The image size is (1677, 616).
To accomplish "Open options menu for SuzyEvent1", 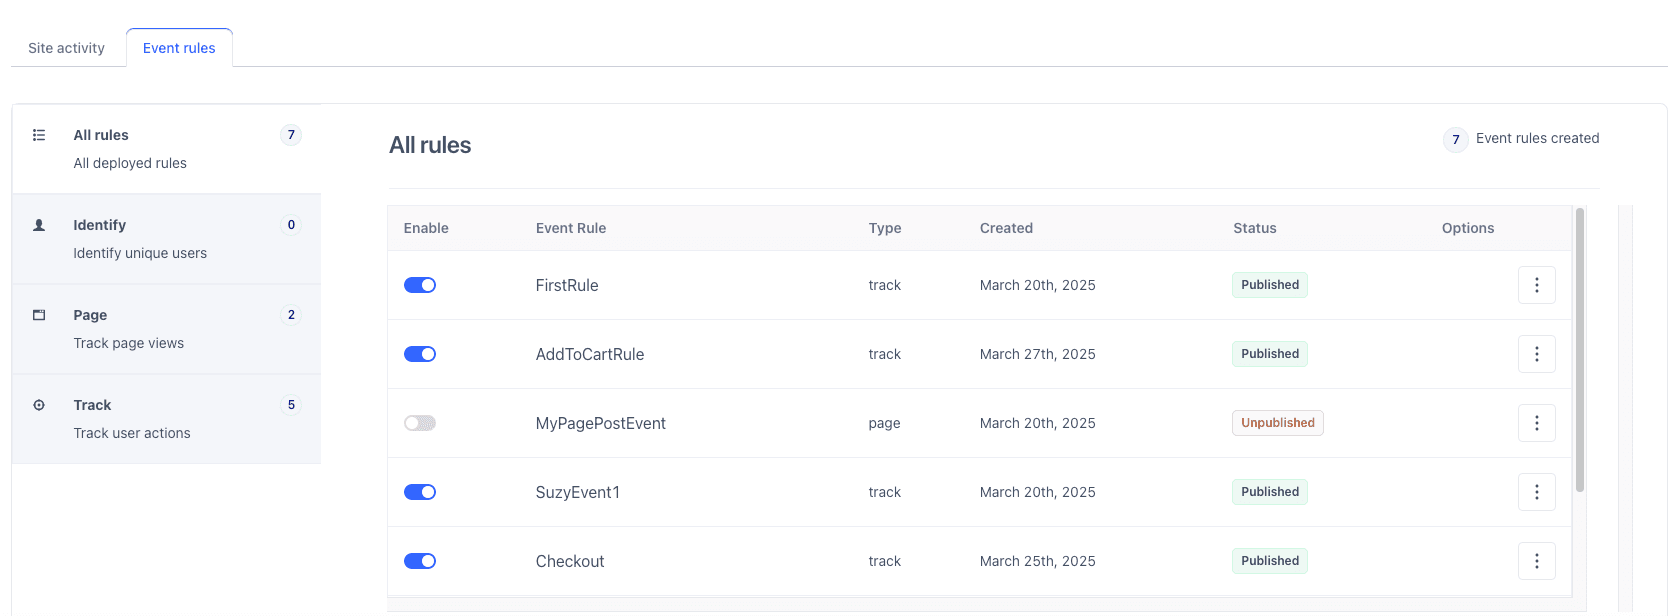I will [x=1537, y=492].
